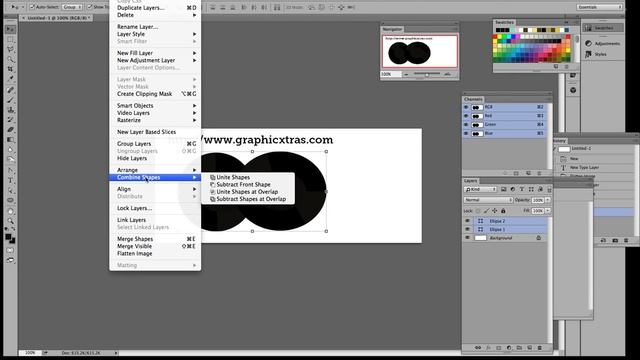
Task: Click the Navigator preview thumbnail
Action: pos(420,51)
